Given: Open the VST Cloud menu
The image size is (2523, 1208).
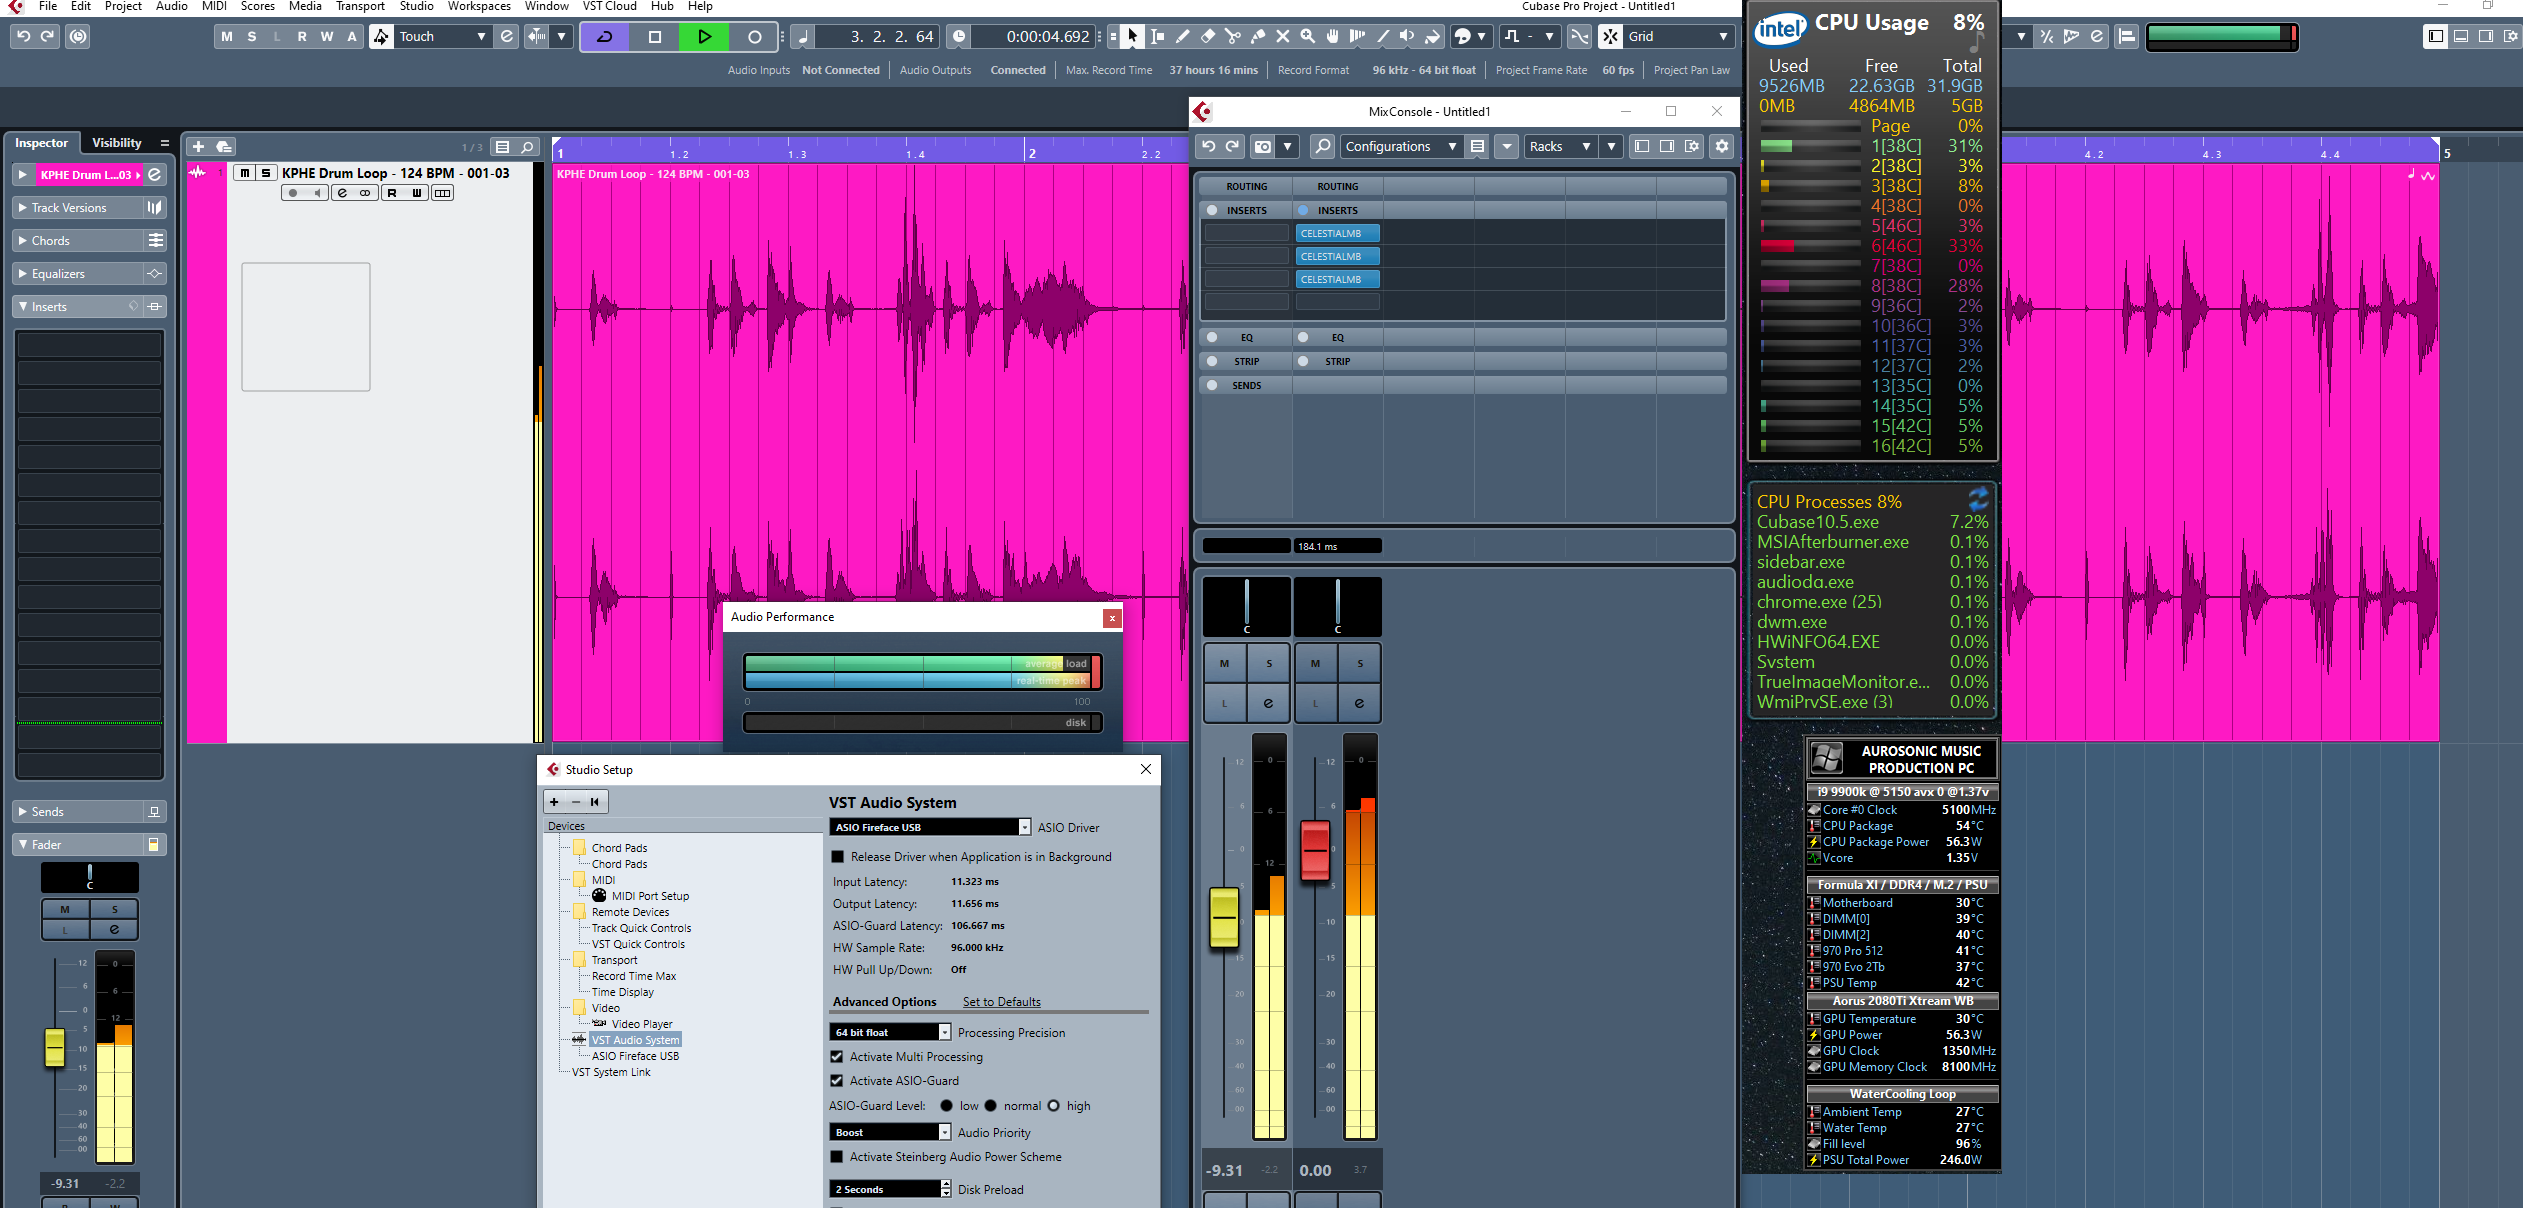Looking at the screenshot, I should [610, 6].
